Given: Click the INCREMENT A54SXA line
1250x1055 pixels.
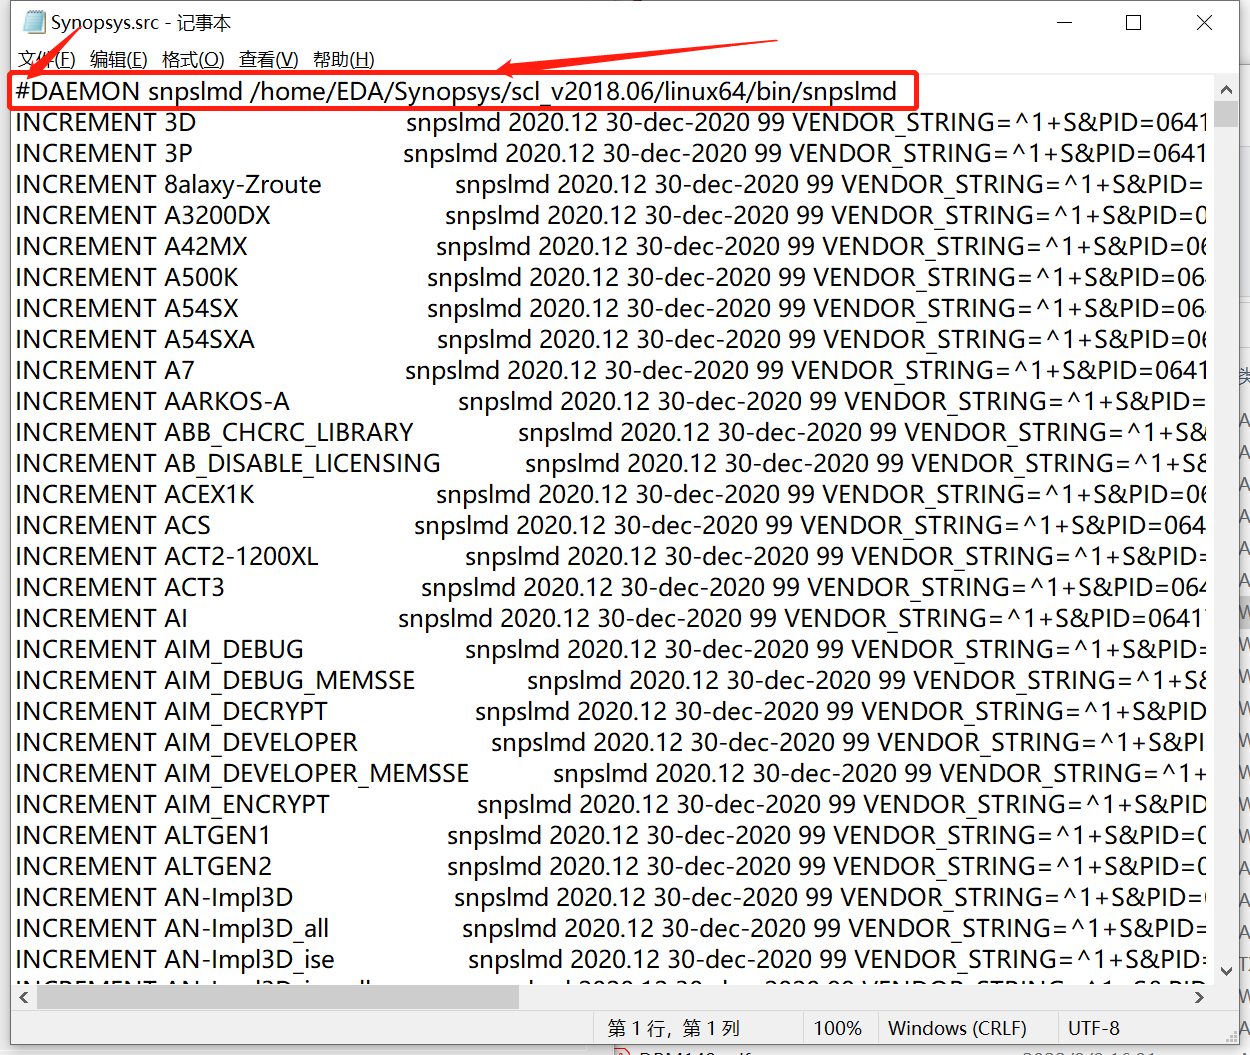Looking at the screenshot, I should tap(611, 339).
